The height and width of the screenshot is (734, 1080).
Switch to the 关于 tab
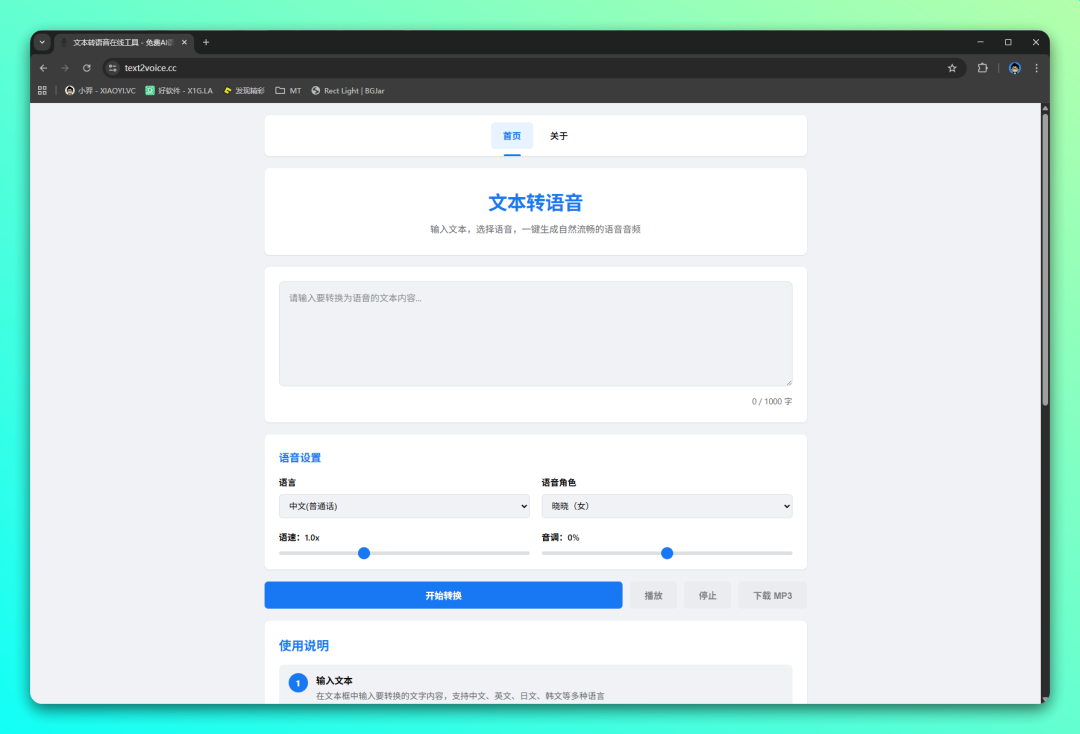coord(559,136)
